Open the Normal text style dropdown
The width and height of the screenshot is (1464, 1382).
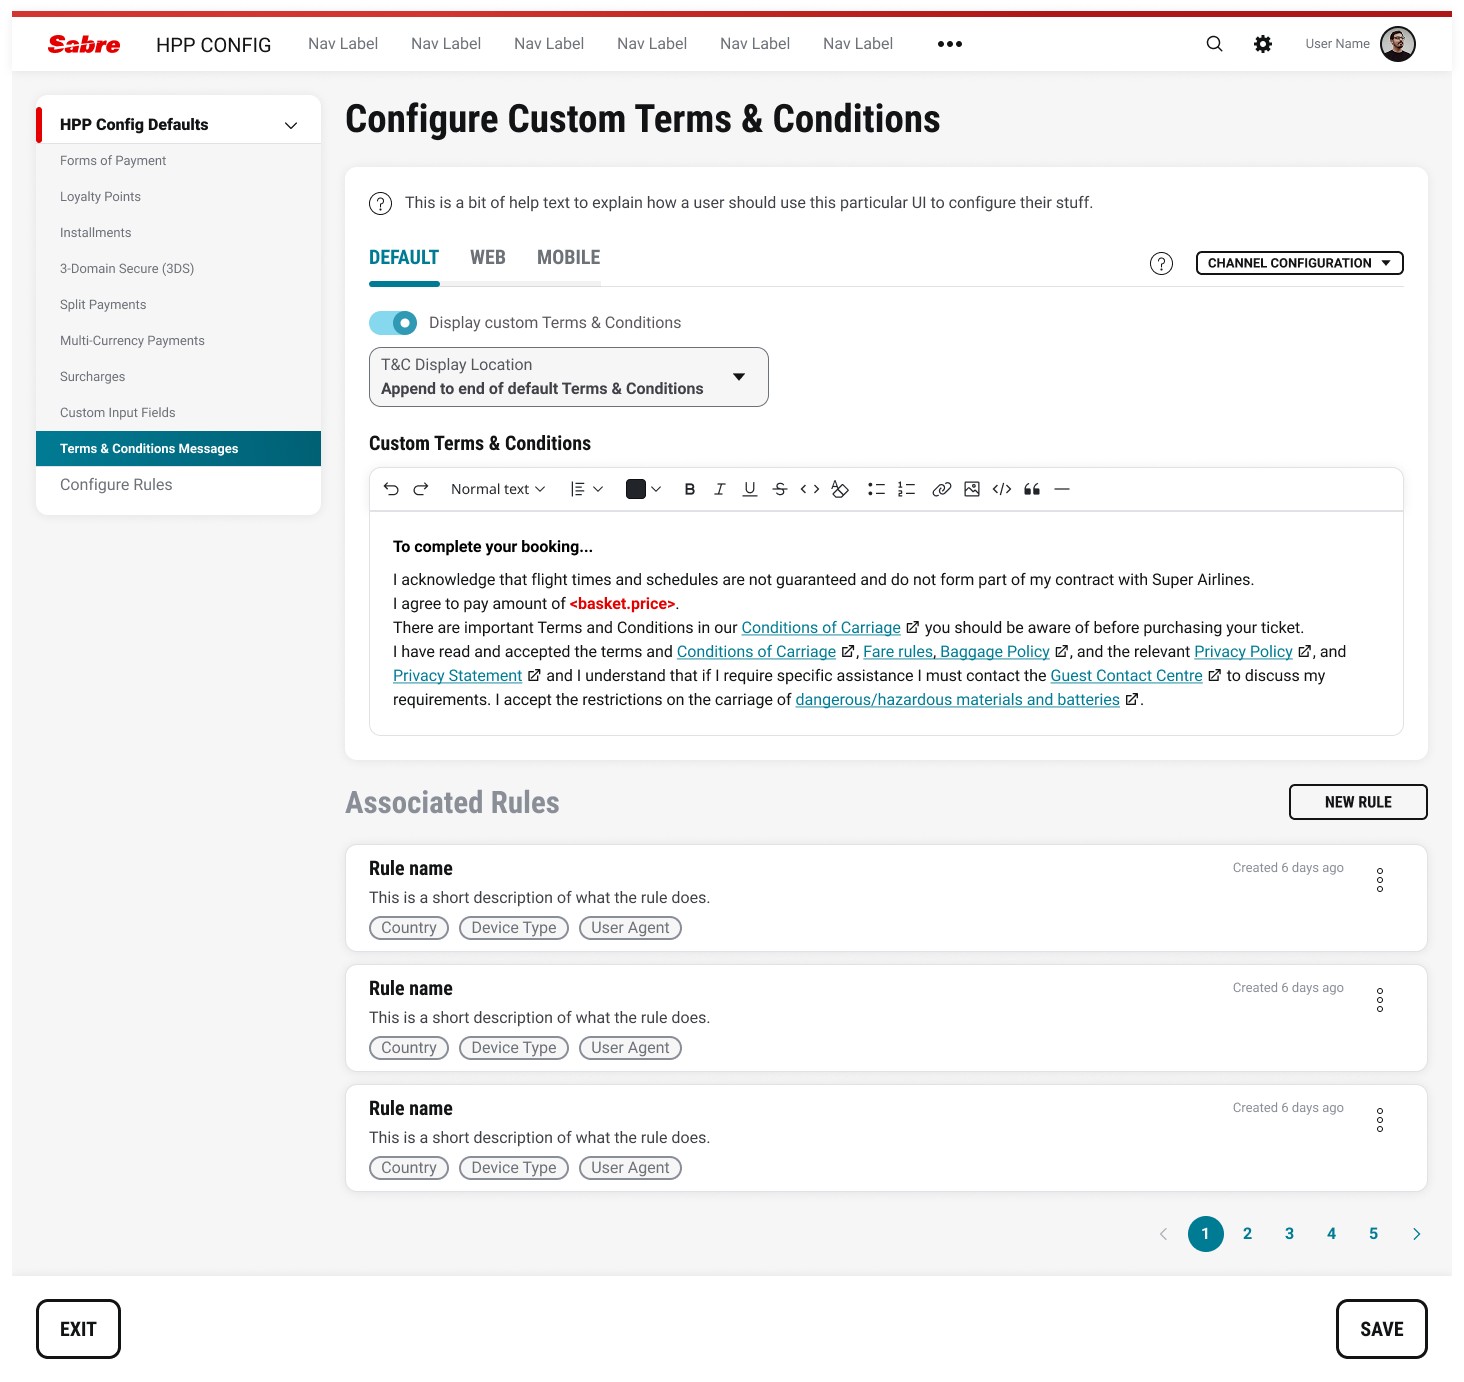coord(498,489)
